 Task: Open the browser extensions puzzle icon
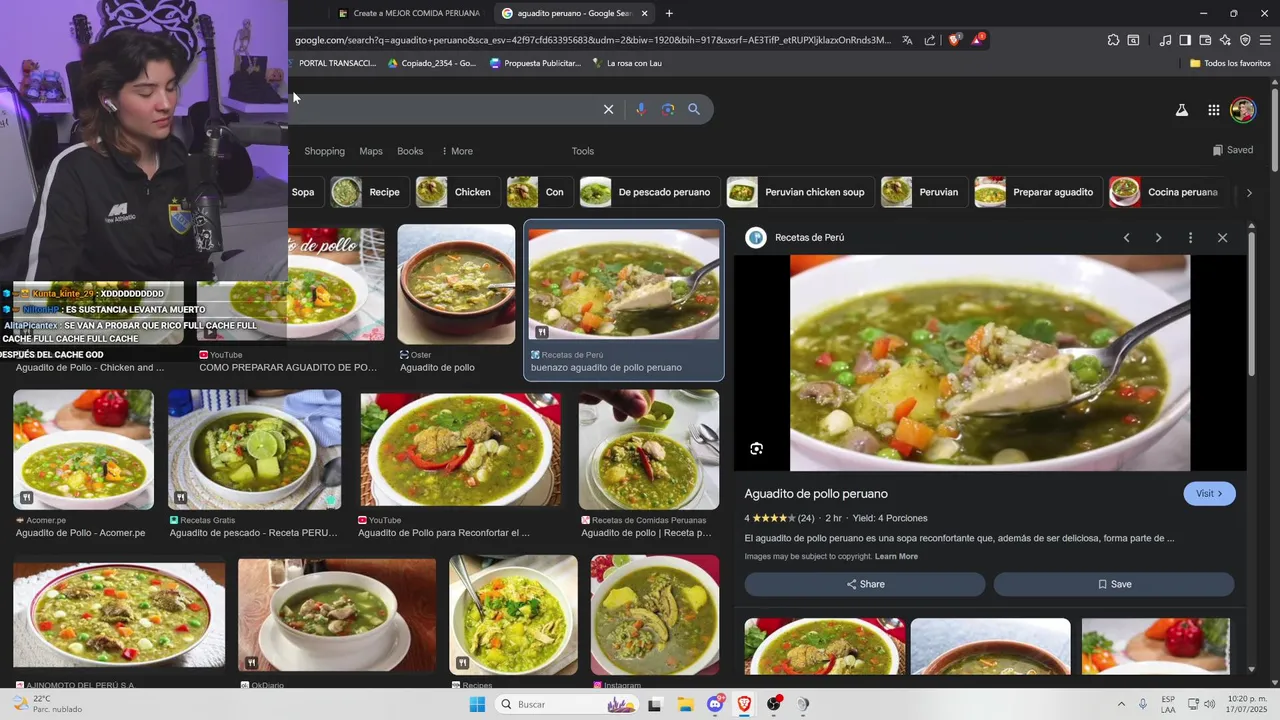pos(1113,40)
